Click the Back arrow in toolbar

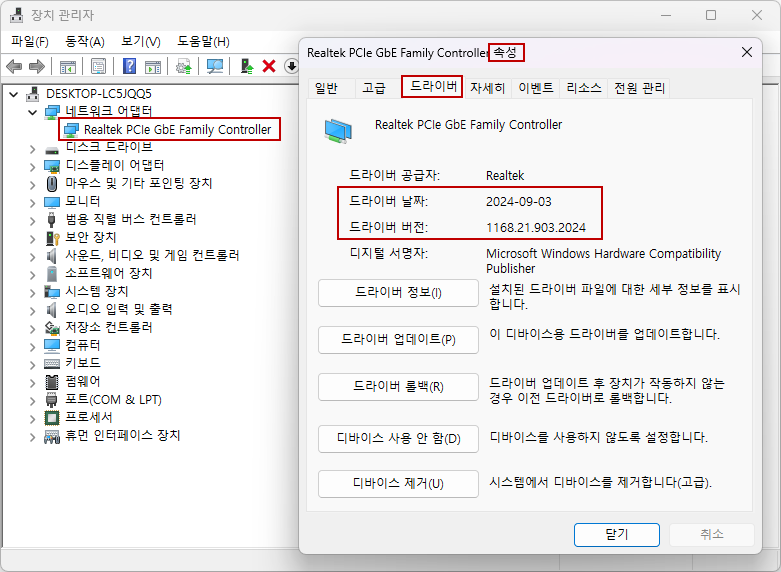click(x=14, y=66)
